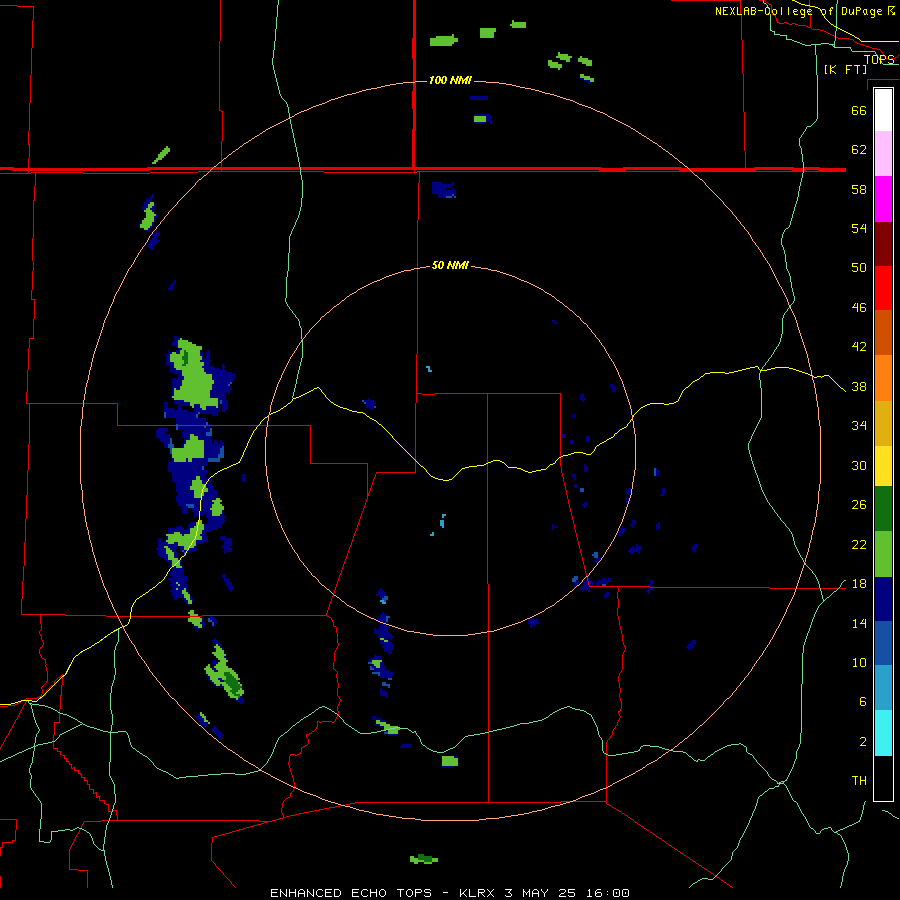Click the dark orange legend swatch

pyautogui.click(x=883, y=332)
